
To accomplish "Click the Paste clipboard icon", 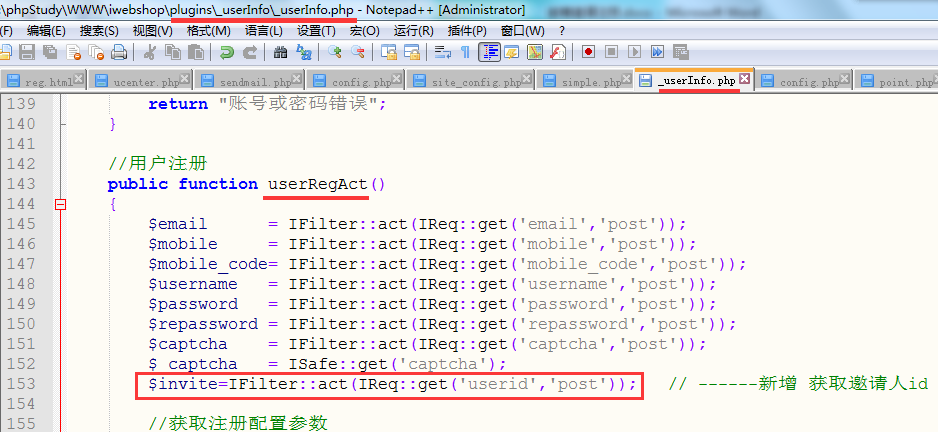I will (196, 52).
